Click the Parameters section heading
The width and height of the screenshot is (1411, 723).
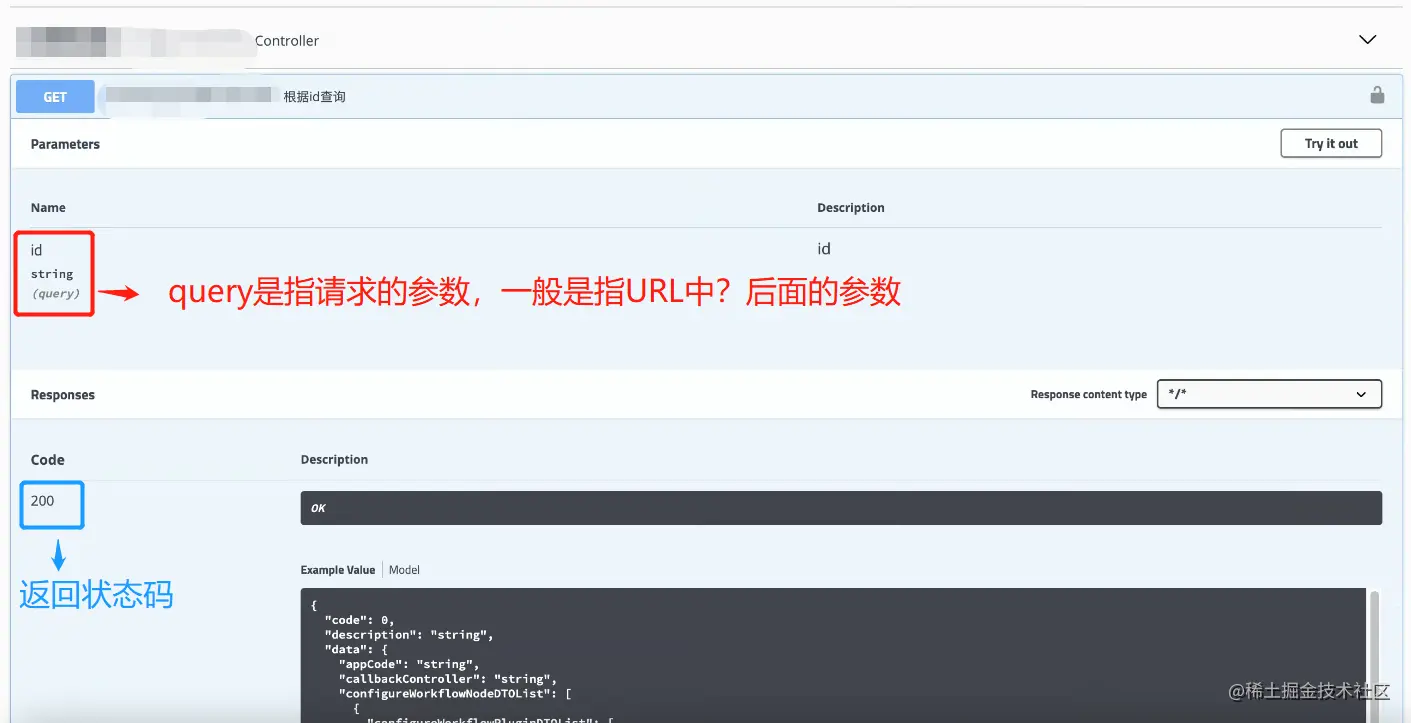pos(65,144)
